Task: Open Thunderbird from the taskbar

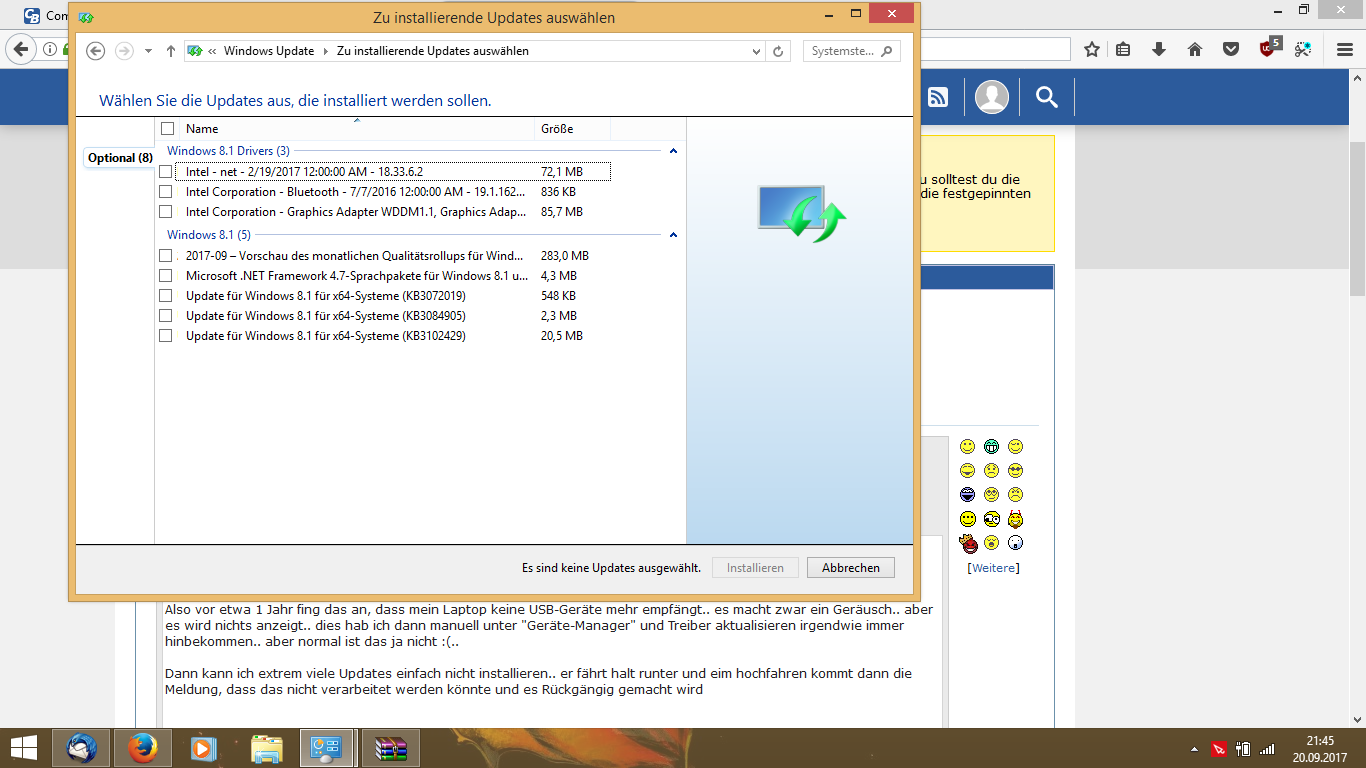Action: 82,748
